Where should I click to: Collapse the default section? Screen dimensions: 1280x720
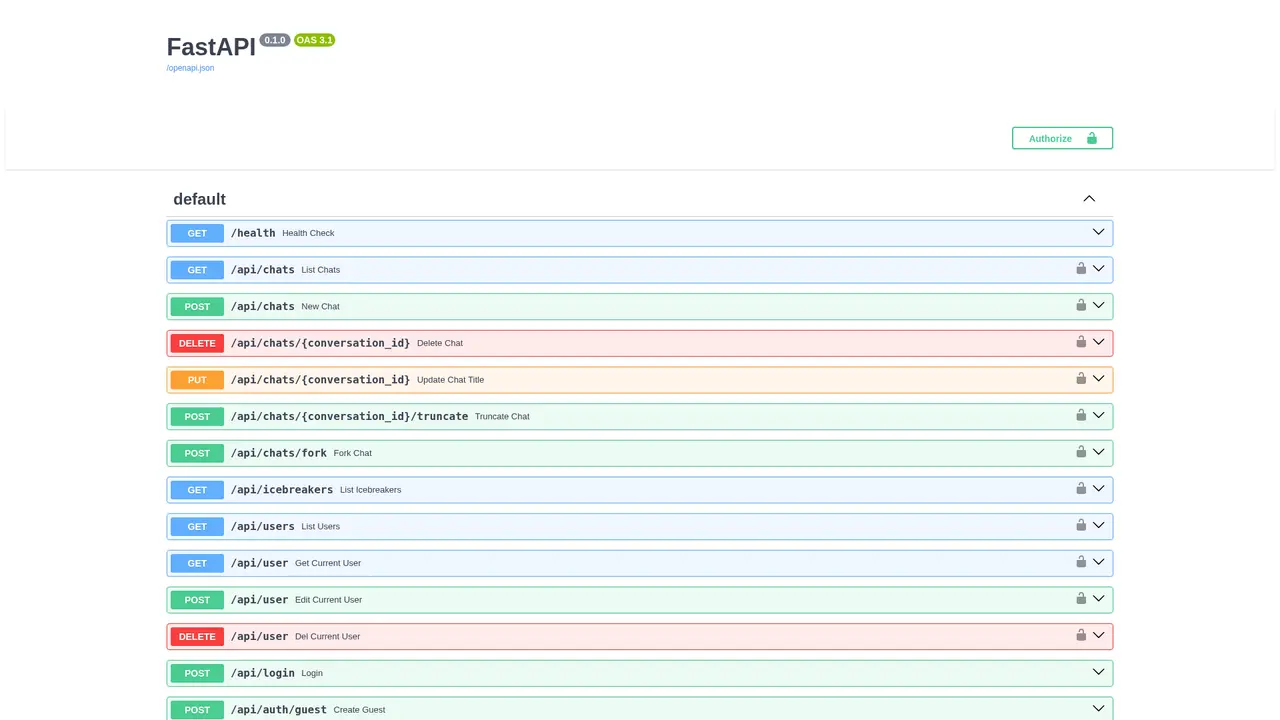click(x=1089, y=199)
